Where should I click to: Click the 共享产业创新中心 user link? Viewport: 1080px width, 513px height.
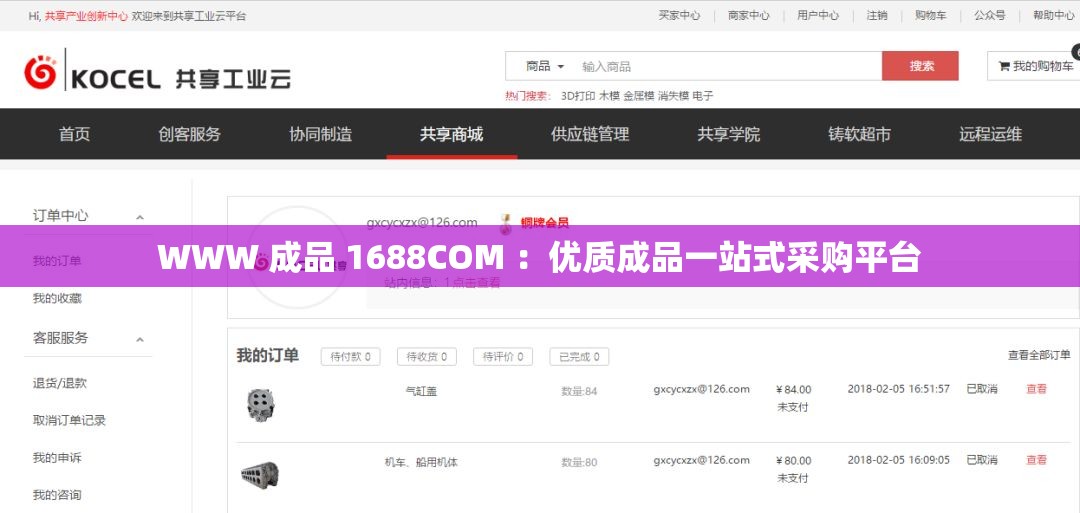click(86, 16)
